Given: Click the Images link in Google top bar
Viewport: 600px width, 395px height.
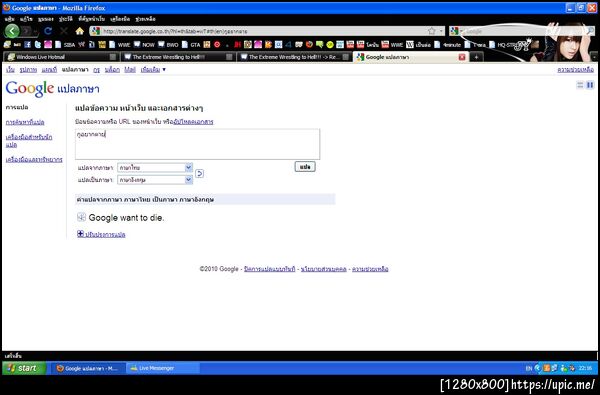Looking at the screenshot, I should click(x=28, y=70).
